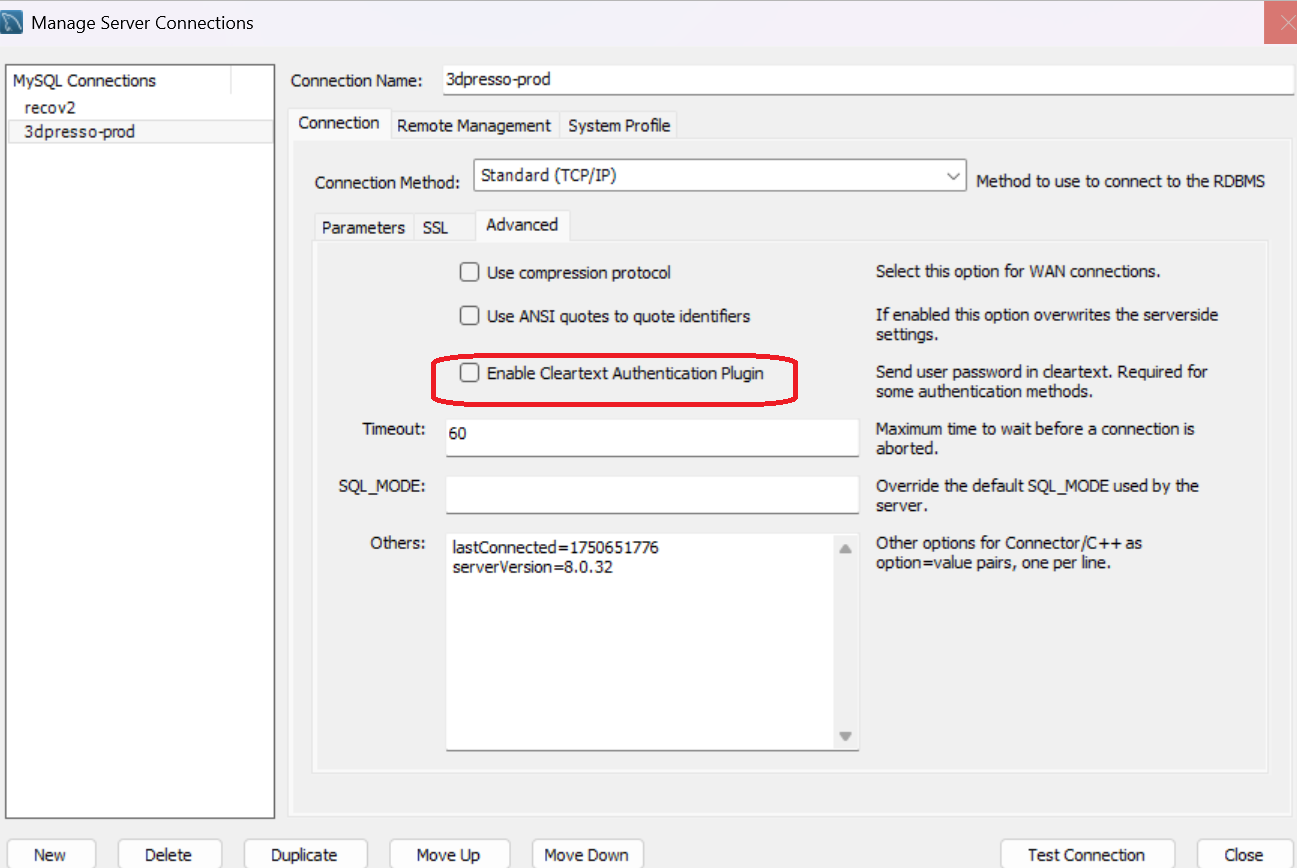
Task: Click the MySQL Connections list header
Action: [x=120, y=80]
